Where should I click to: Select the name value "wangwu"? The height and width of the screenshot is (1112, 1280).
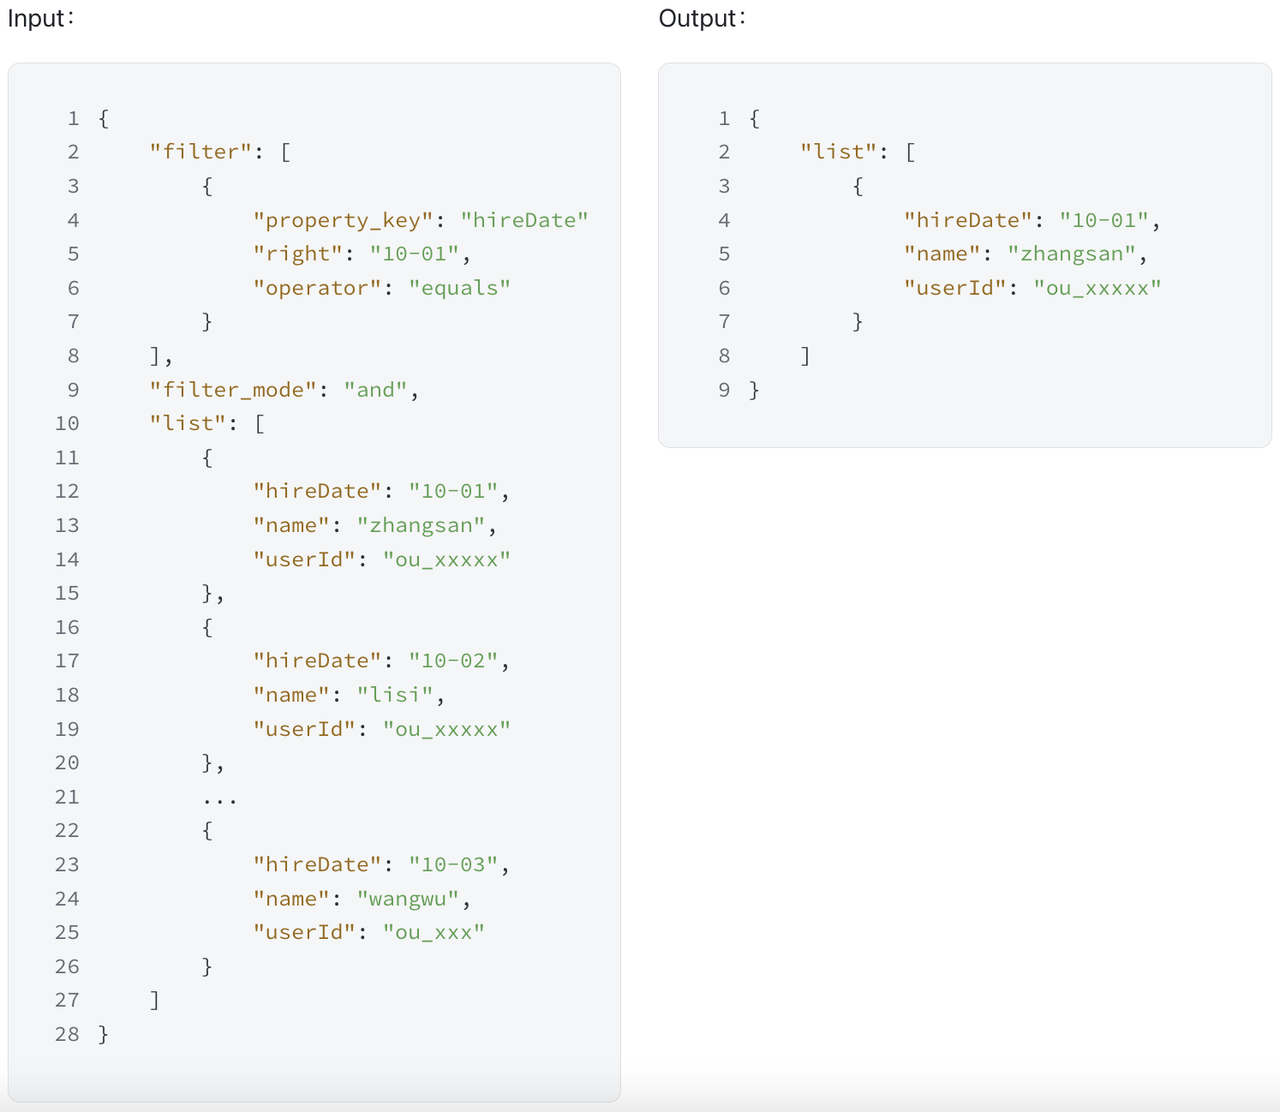coord(410,898)
